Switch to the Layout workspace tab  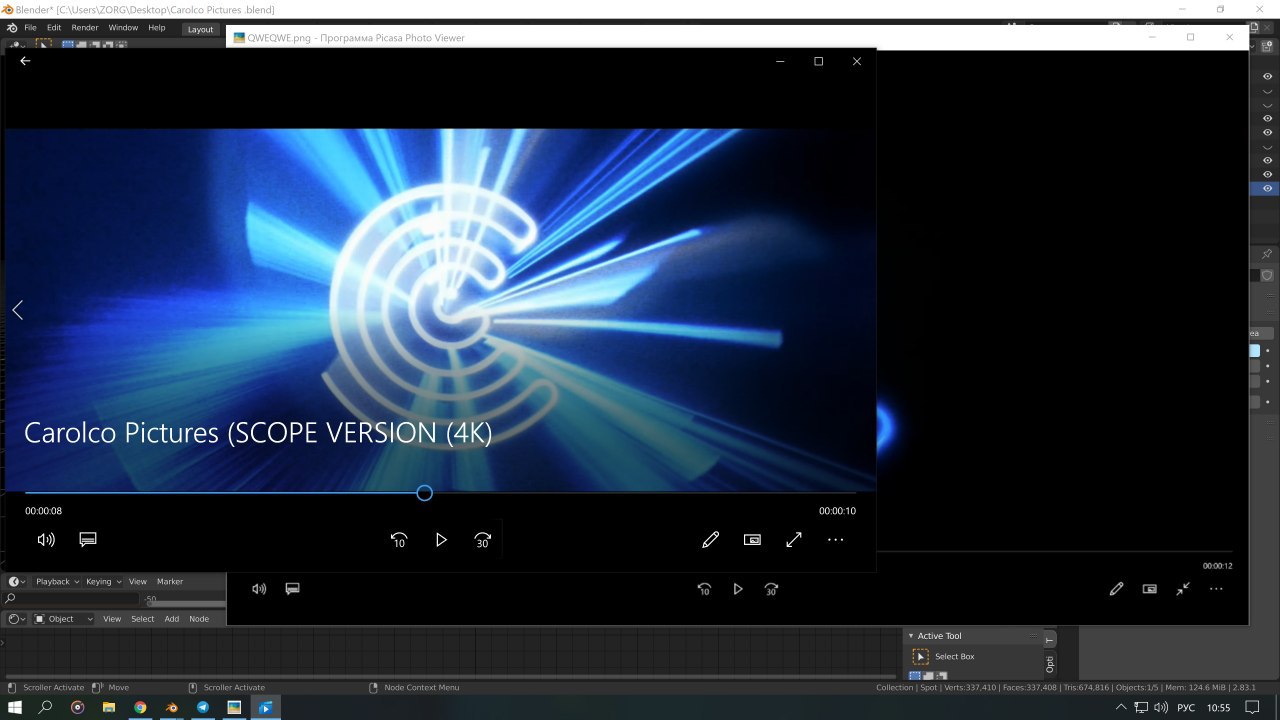[x=201, y=29]
